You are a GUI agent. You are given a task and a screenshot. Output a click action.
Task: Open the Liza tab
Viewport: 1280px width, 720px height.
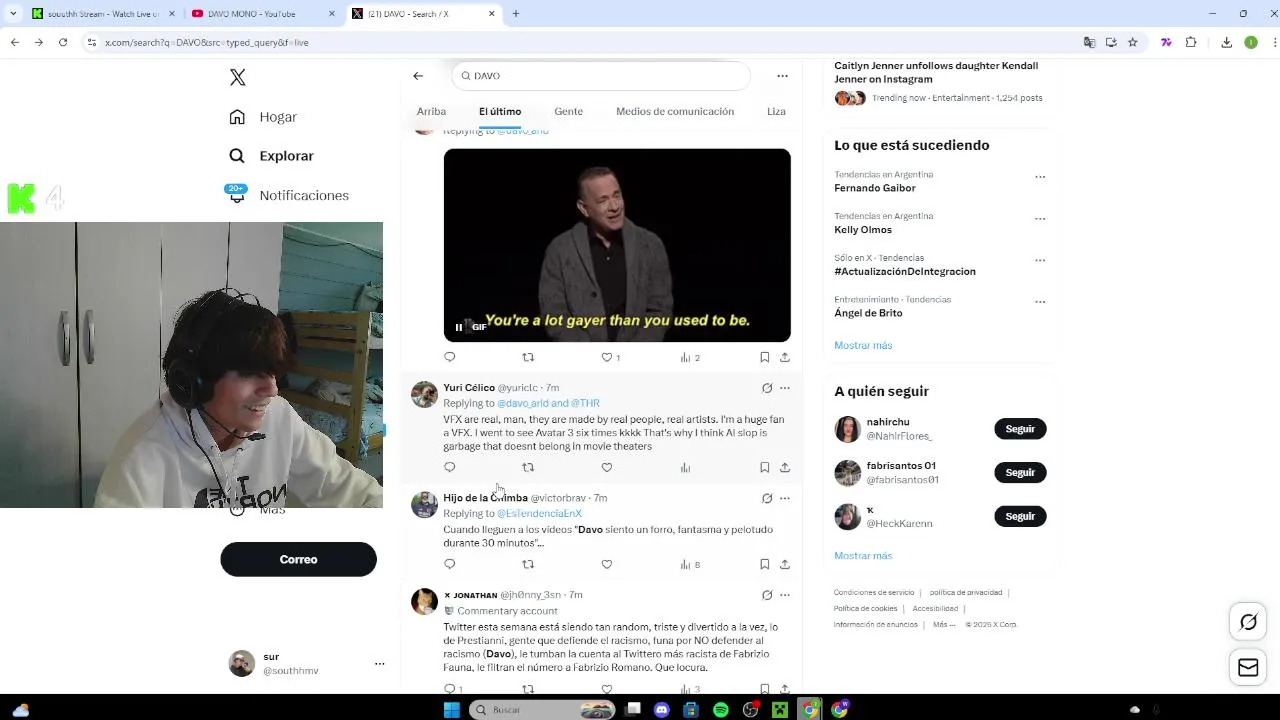776,111
